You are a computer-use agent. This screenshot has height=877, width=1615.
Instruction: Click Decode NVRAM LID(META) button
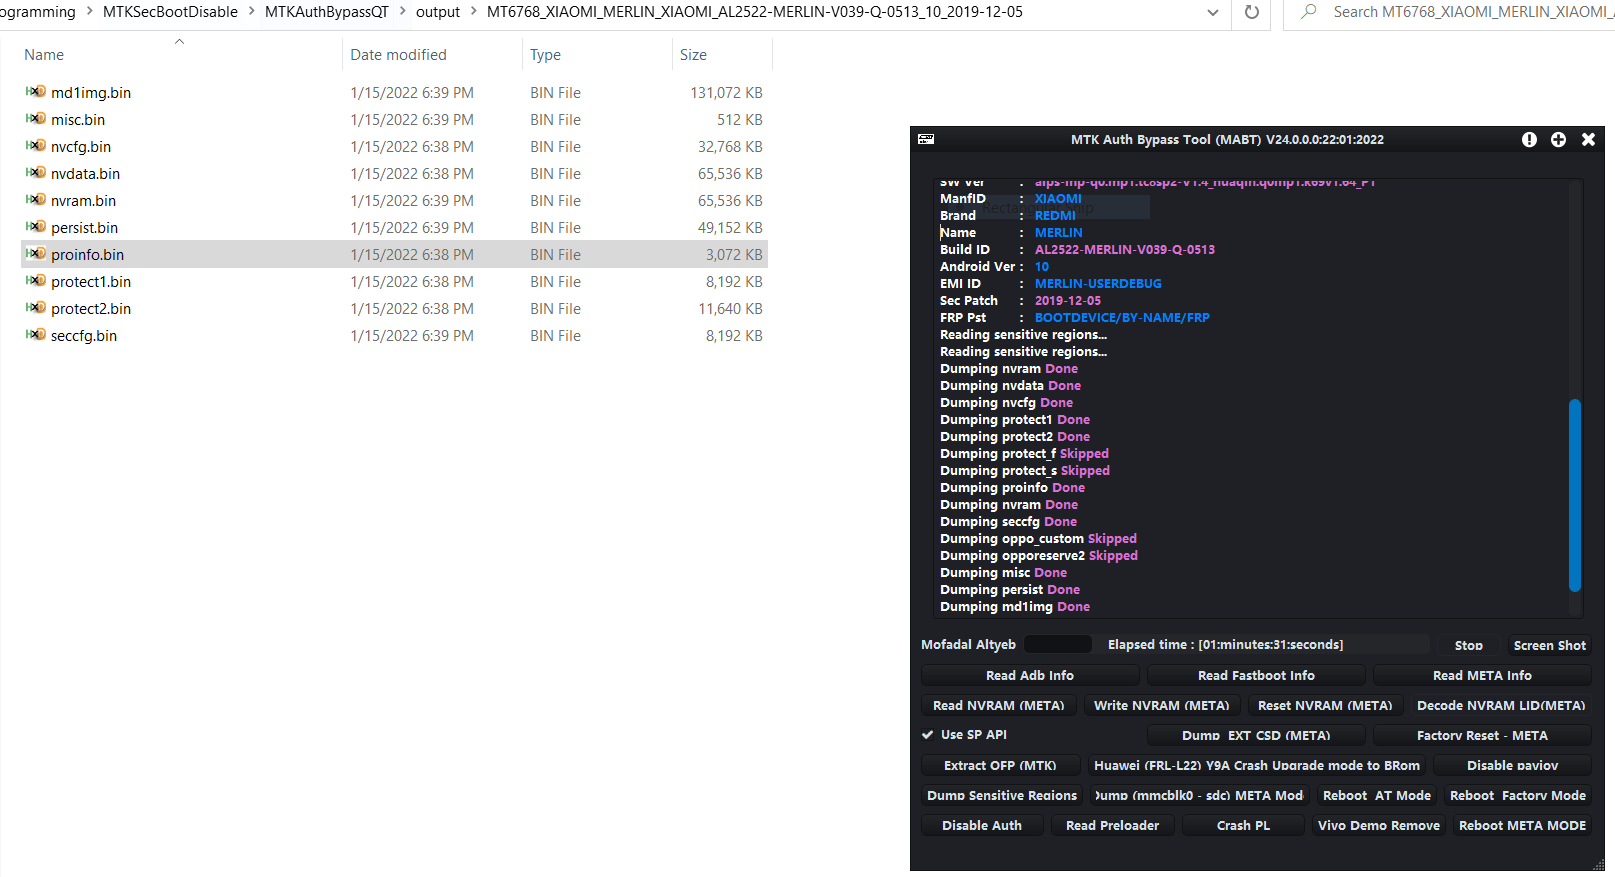pyautogui.click(x=1501, y=706)
